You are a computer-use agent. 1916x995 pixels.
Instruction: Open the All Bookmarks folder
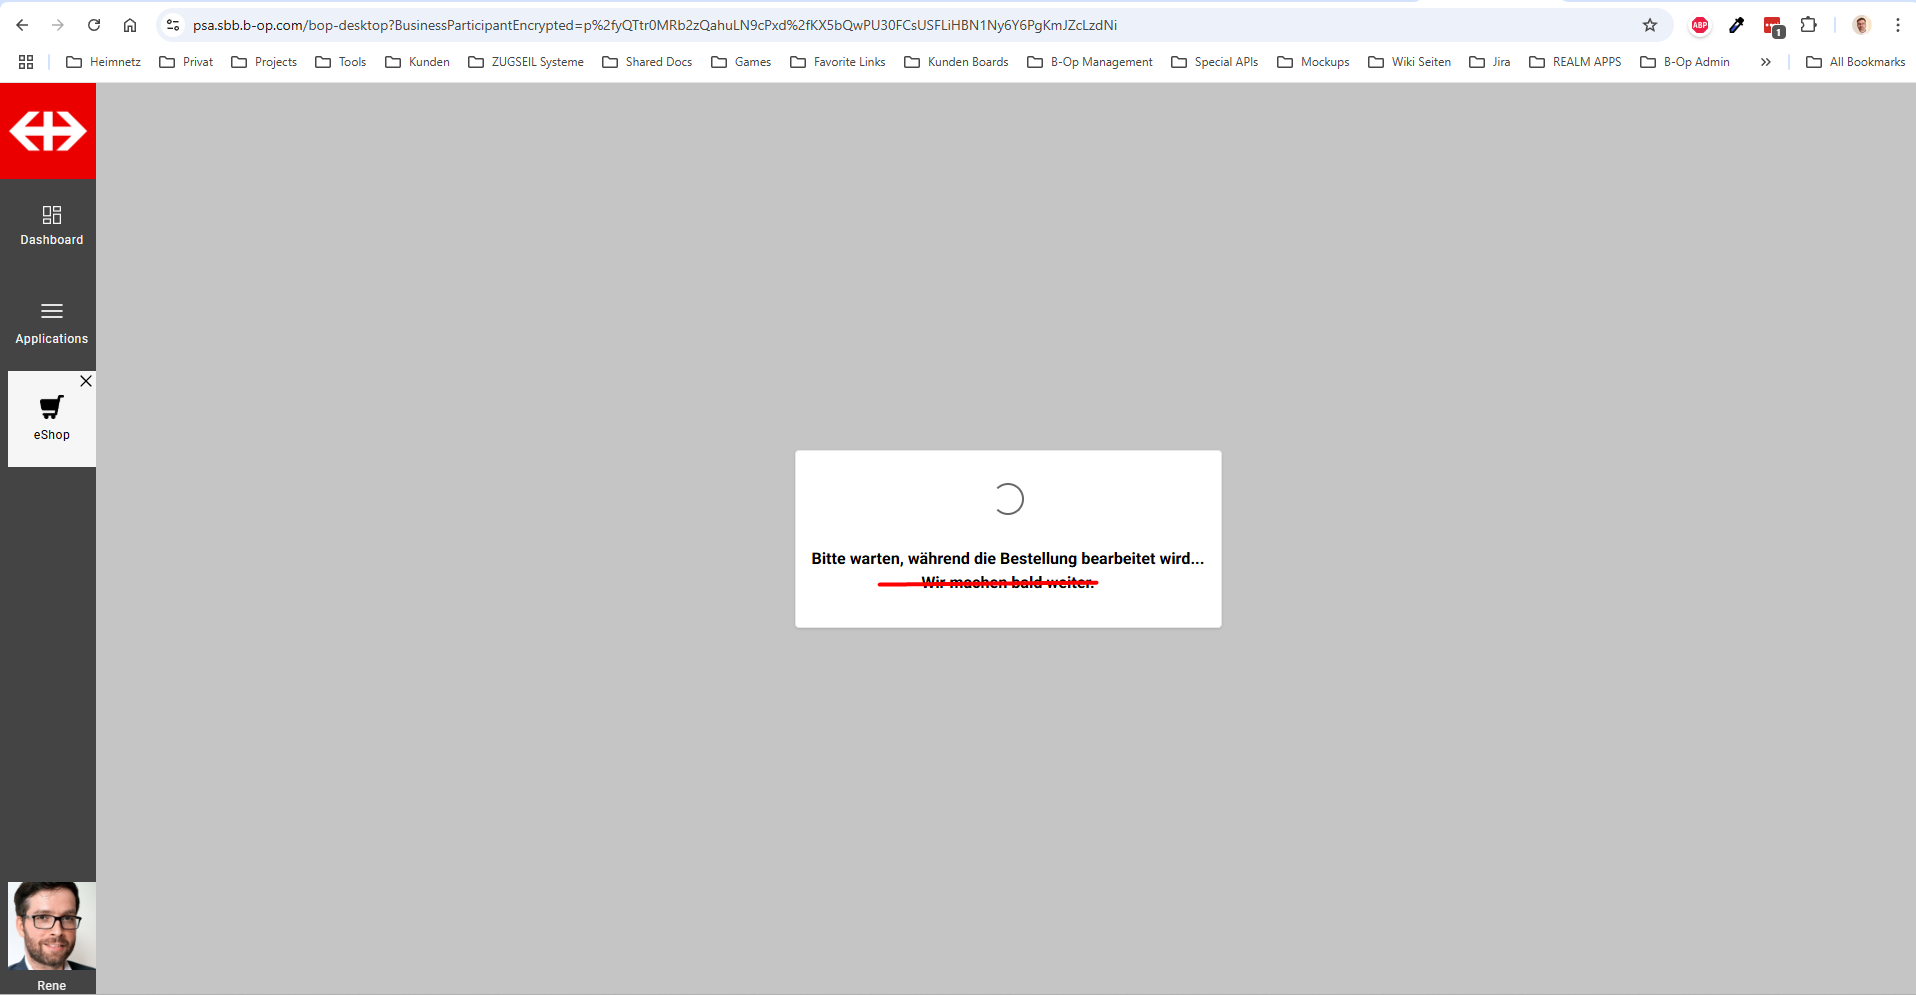[x=1855, y=62]
